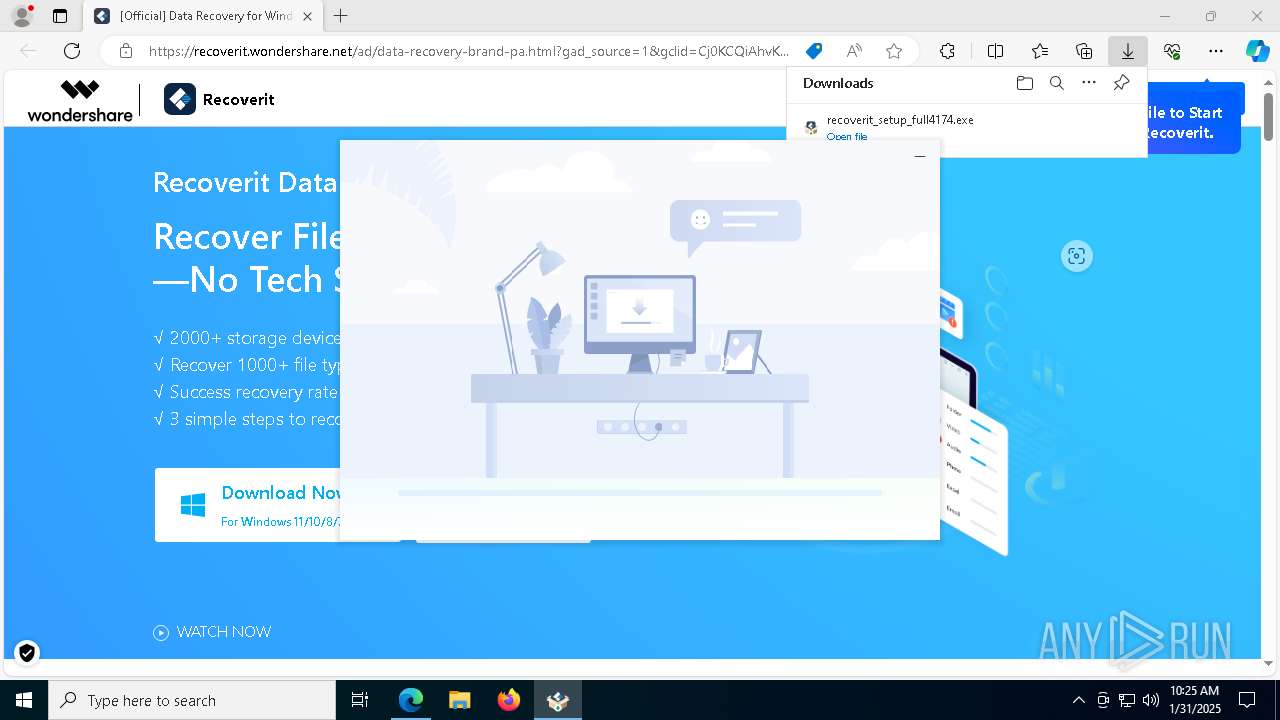Show hidden system tray icons

(x=1078, y=700)
